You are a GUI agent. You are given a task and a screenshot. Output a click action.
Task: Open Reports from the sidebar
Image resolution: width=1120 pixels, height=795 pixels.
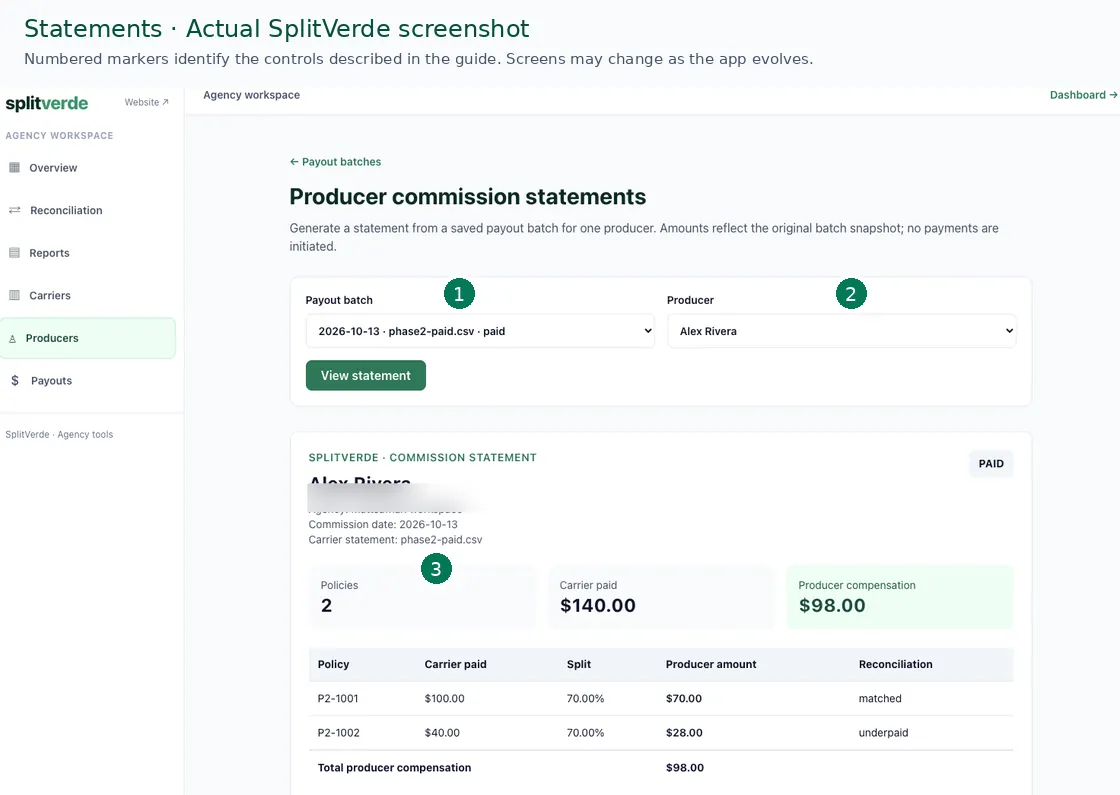(x=88, y=253)
